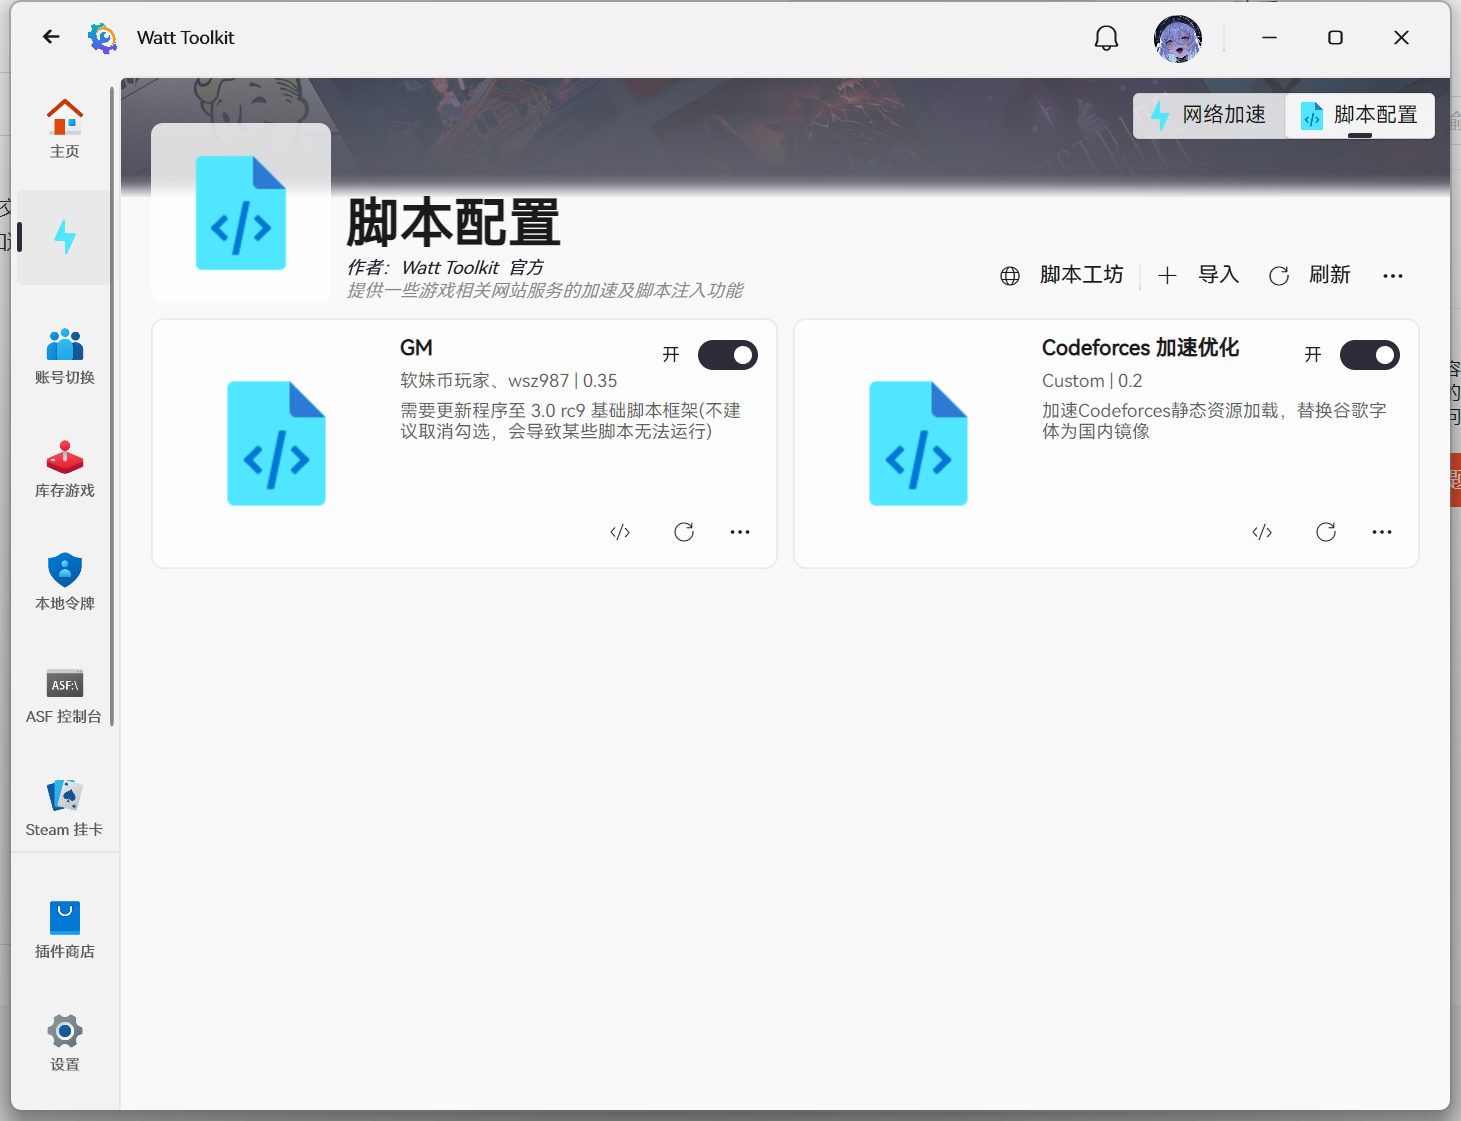This screenshot has width=1461, height=1121.
Task: Open 本地令牌 local authenticator
Action: [x=65, y=583]
